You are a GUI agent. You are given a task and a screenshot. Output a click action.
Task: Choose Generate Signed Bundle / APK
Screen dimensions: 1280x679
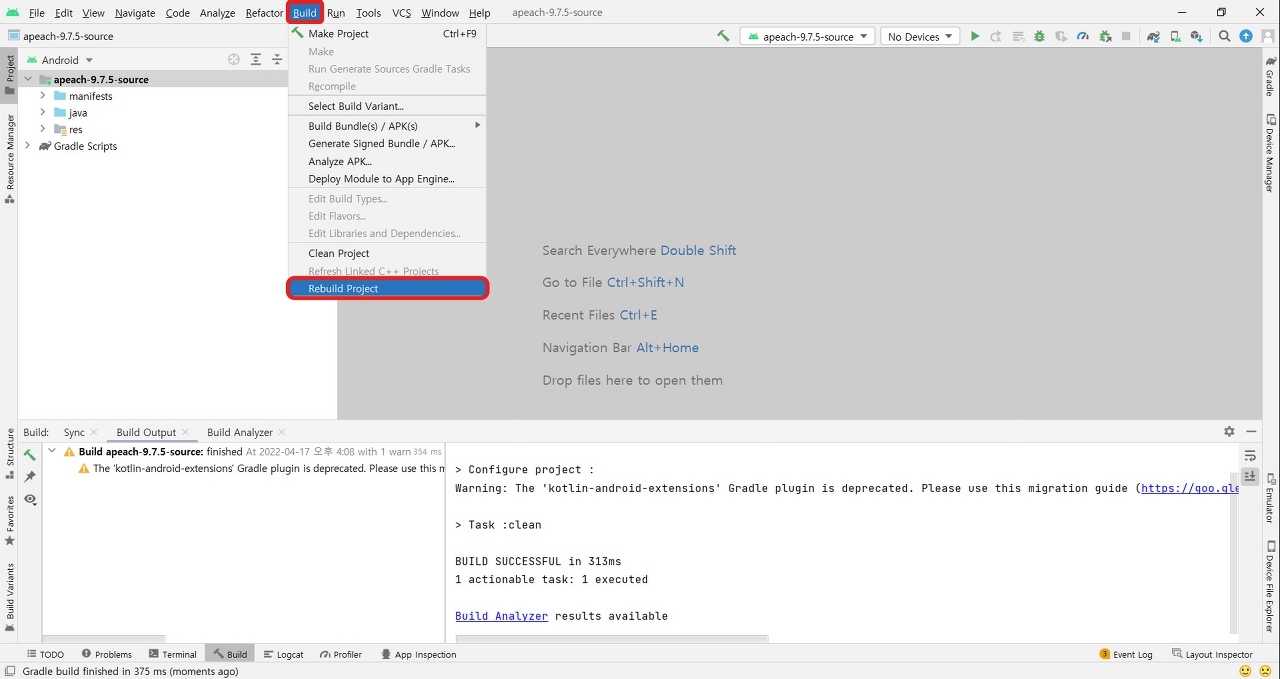387,143
